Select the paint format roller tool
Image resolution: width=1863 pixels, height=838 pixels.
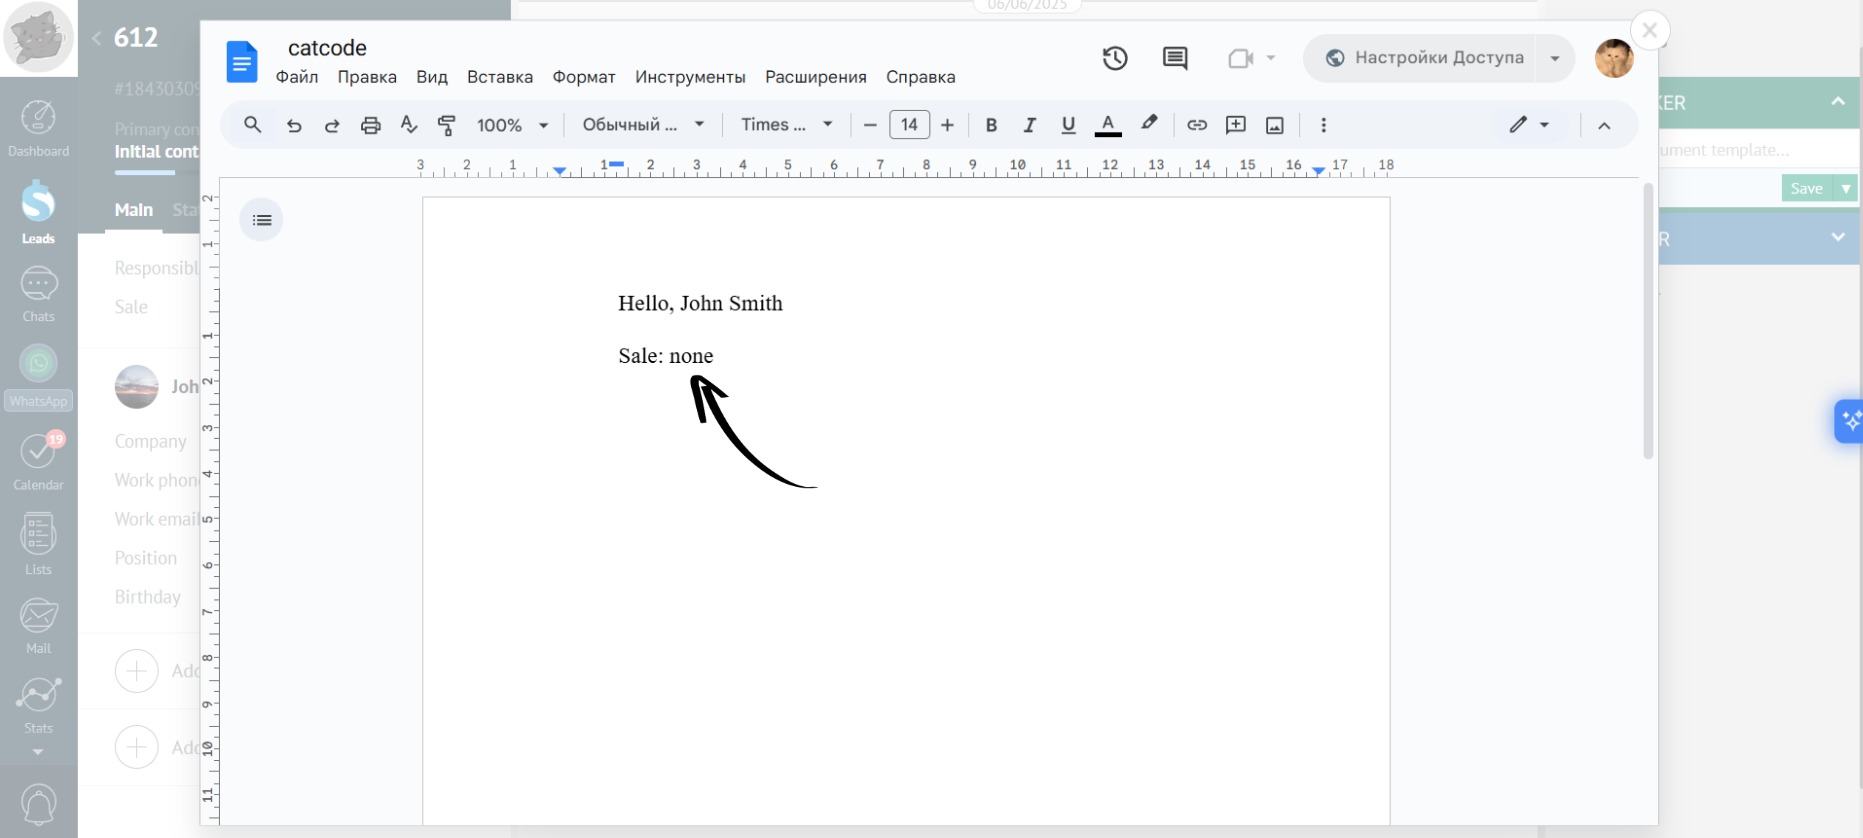[447, 125]
